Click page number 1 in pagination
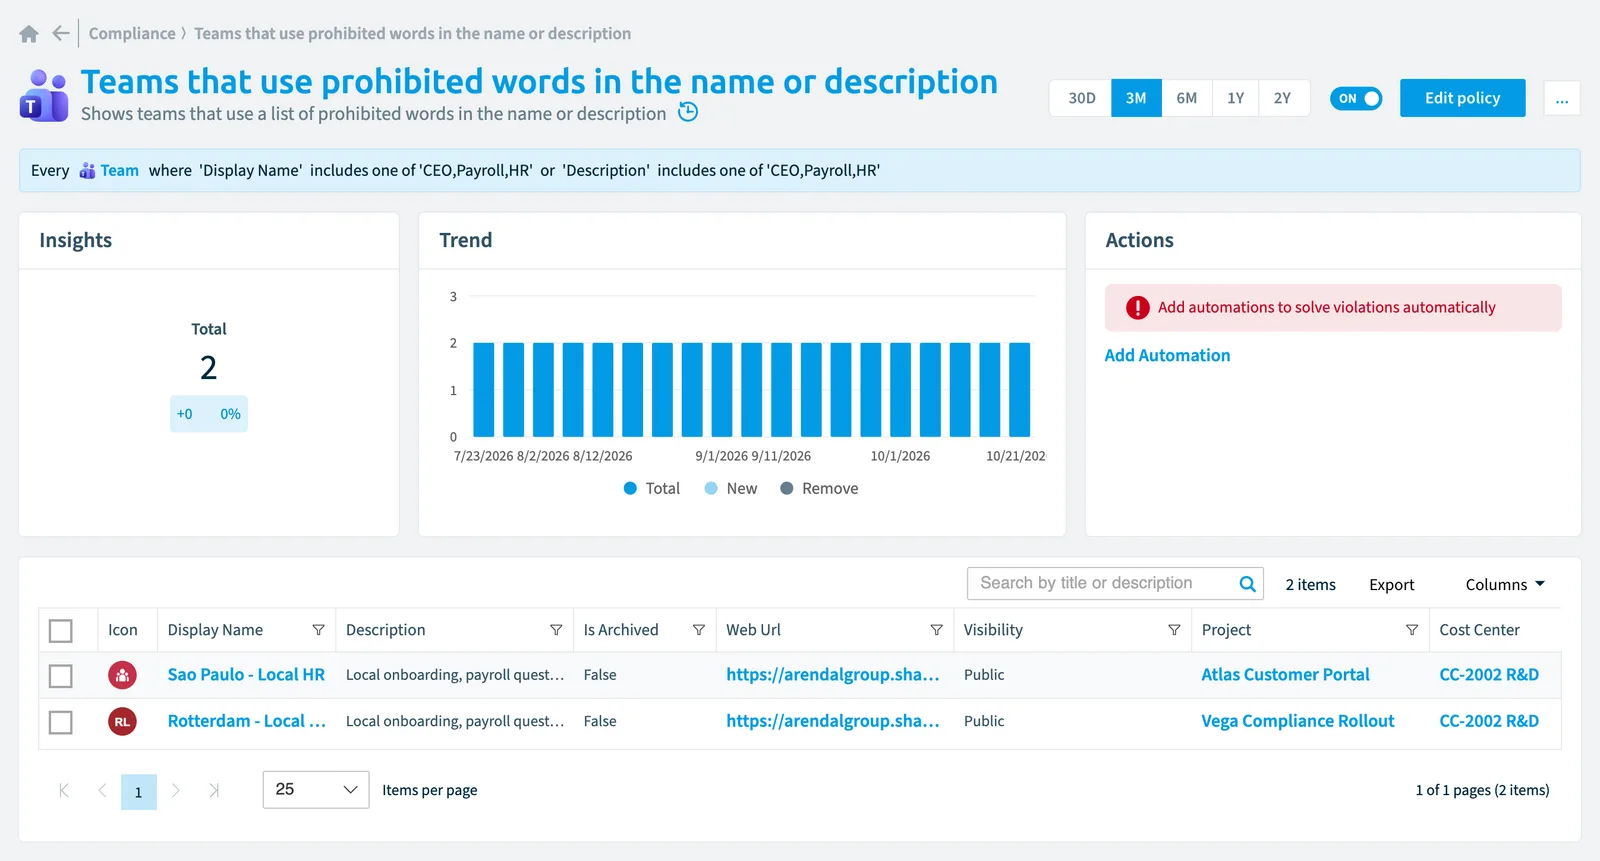The image size is (1600, 861). [x=139, y=792]
